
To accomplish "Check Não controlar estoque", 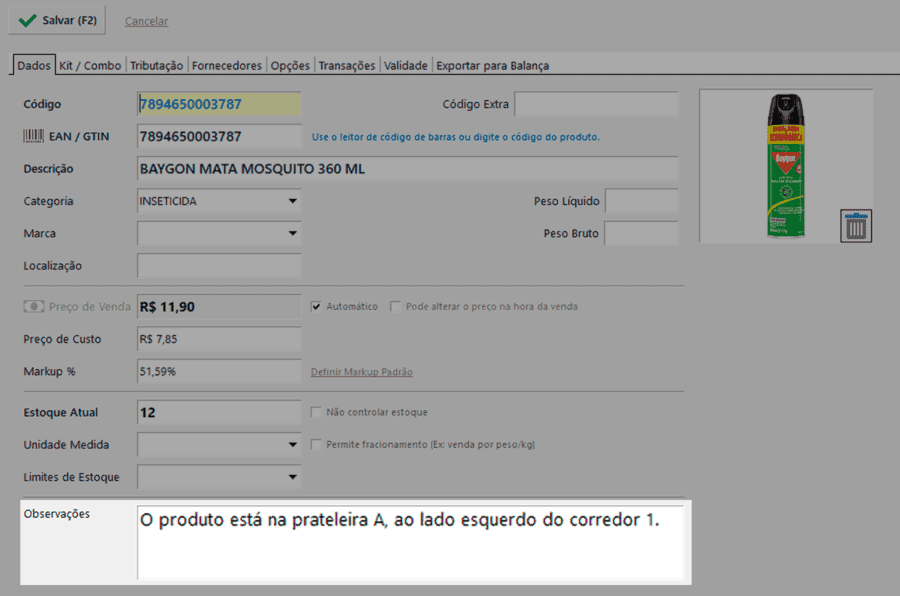I will click(316, 412).
